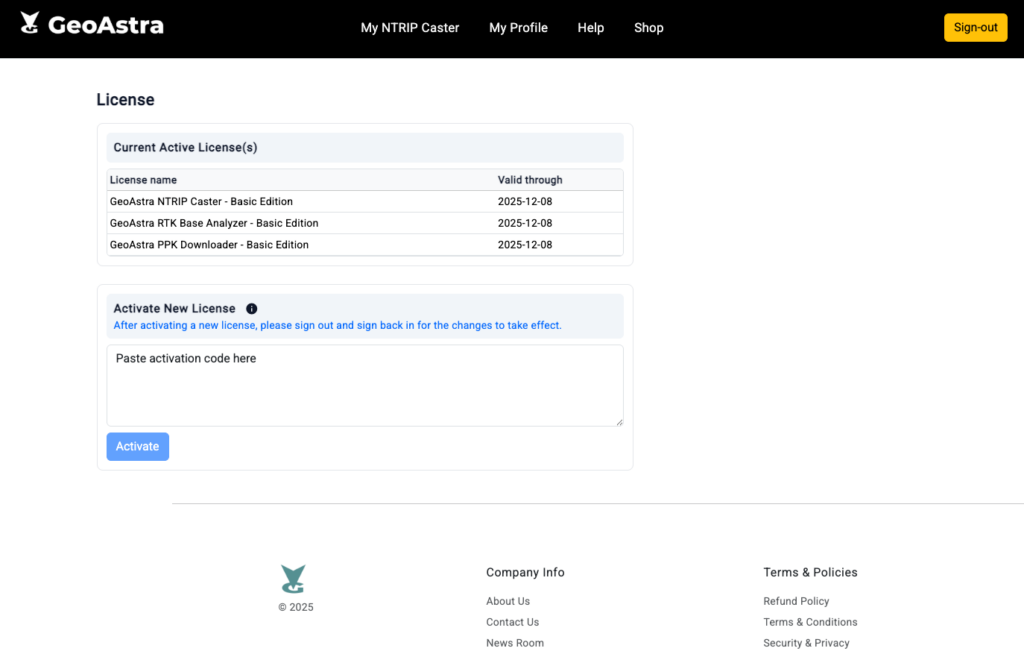Screen dimensions: 1024x654
Task: Open Terms & Conditions link
Action: click(810, 622)
